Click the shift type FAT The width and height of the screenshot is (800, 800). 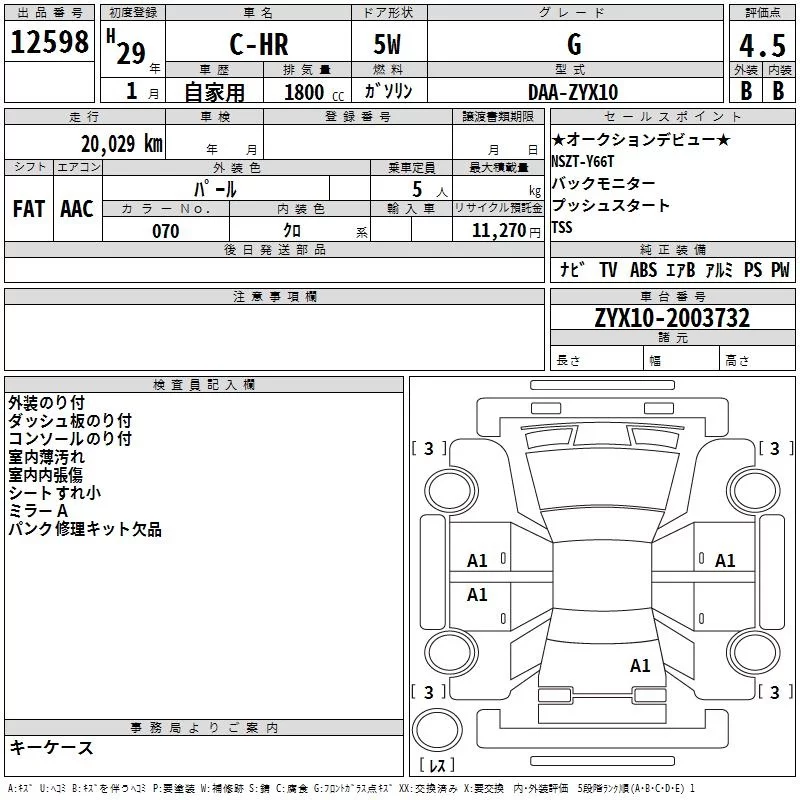[29, 209]
